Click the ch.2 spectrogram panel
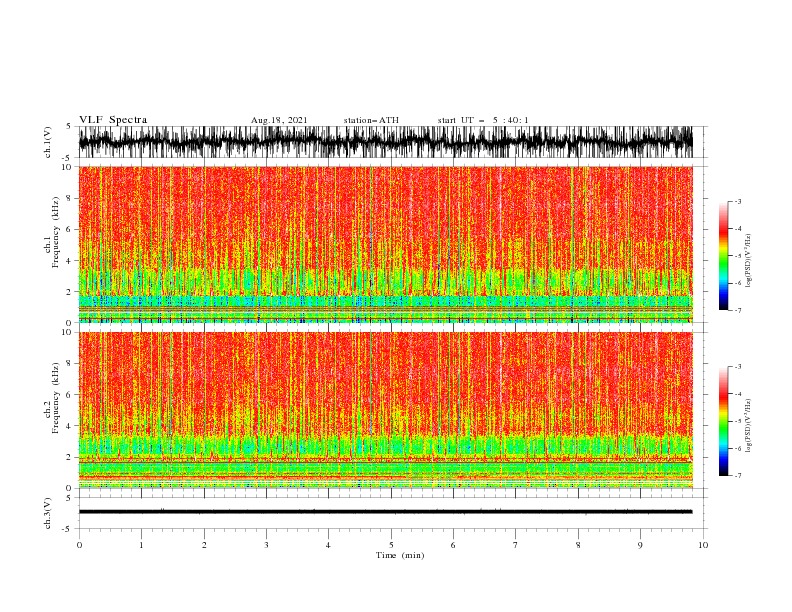Screen dimensions: 792x612 [385, 410]
